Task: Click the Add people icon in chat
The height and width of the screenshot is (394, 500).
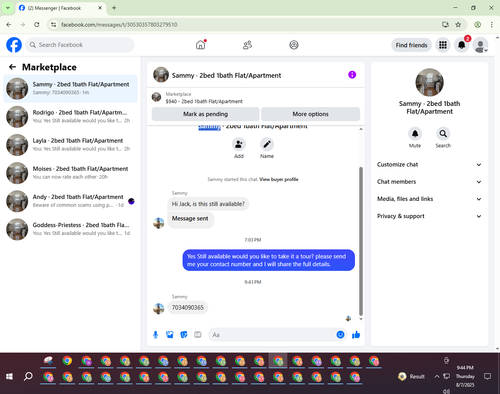Action: (239, 144)
